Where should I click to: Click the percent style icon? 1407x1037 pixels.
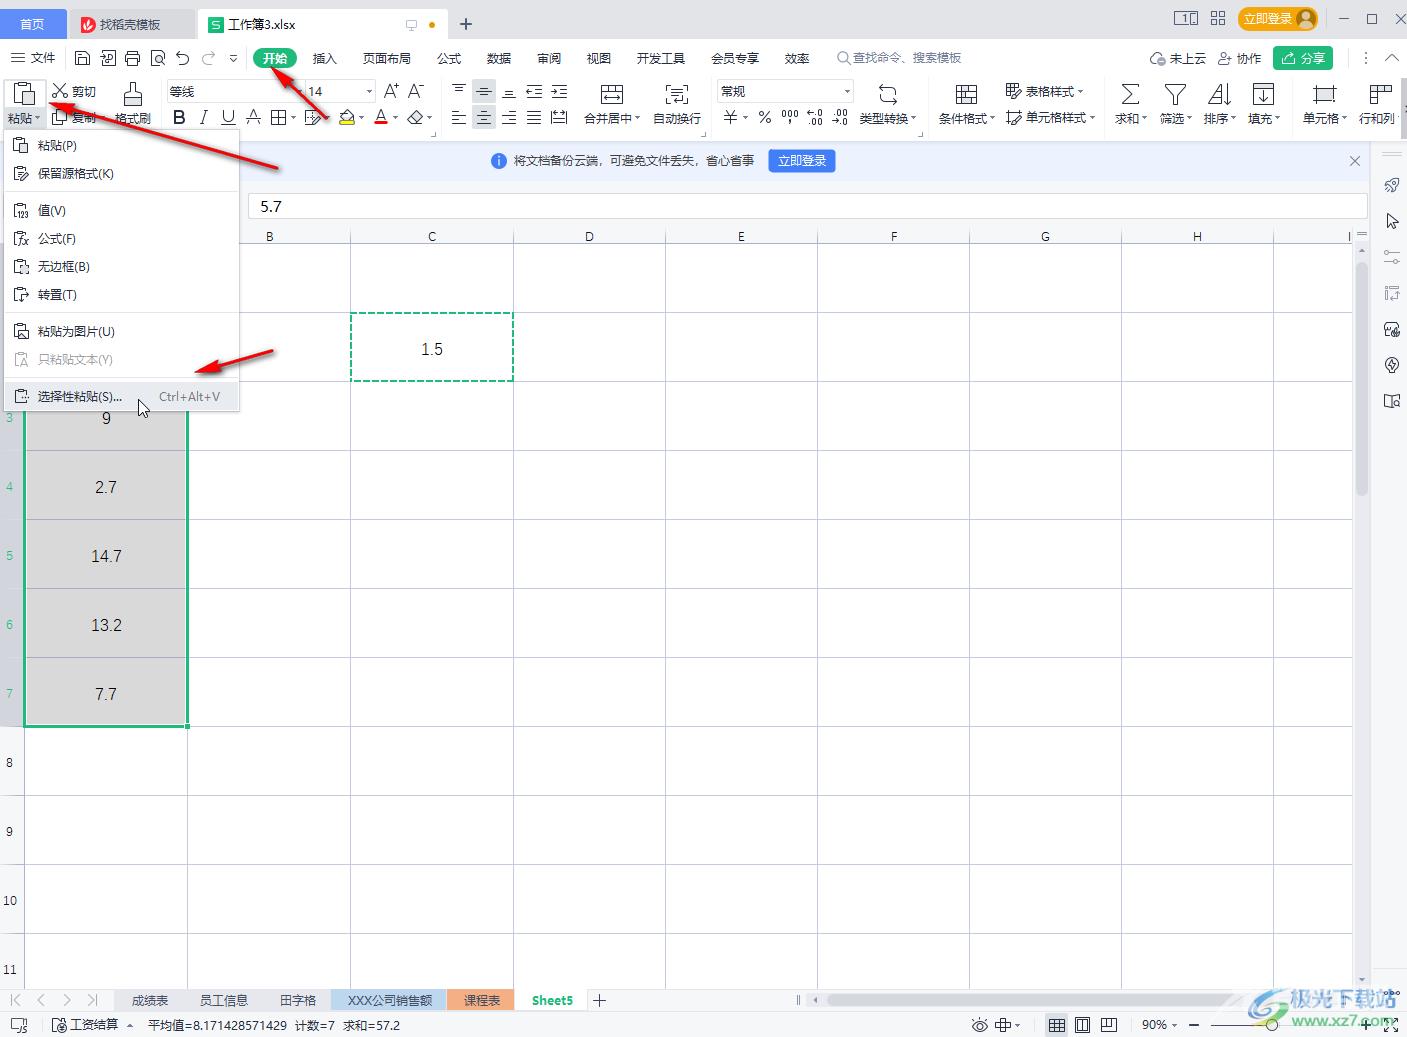[x=765, y=118]
